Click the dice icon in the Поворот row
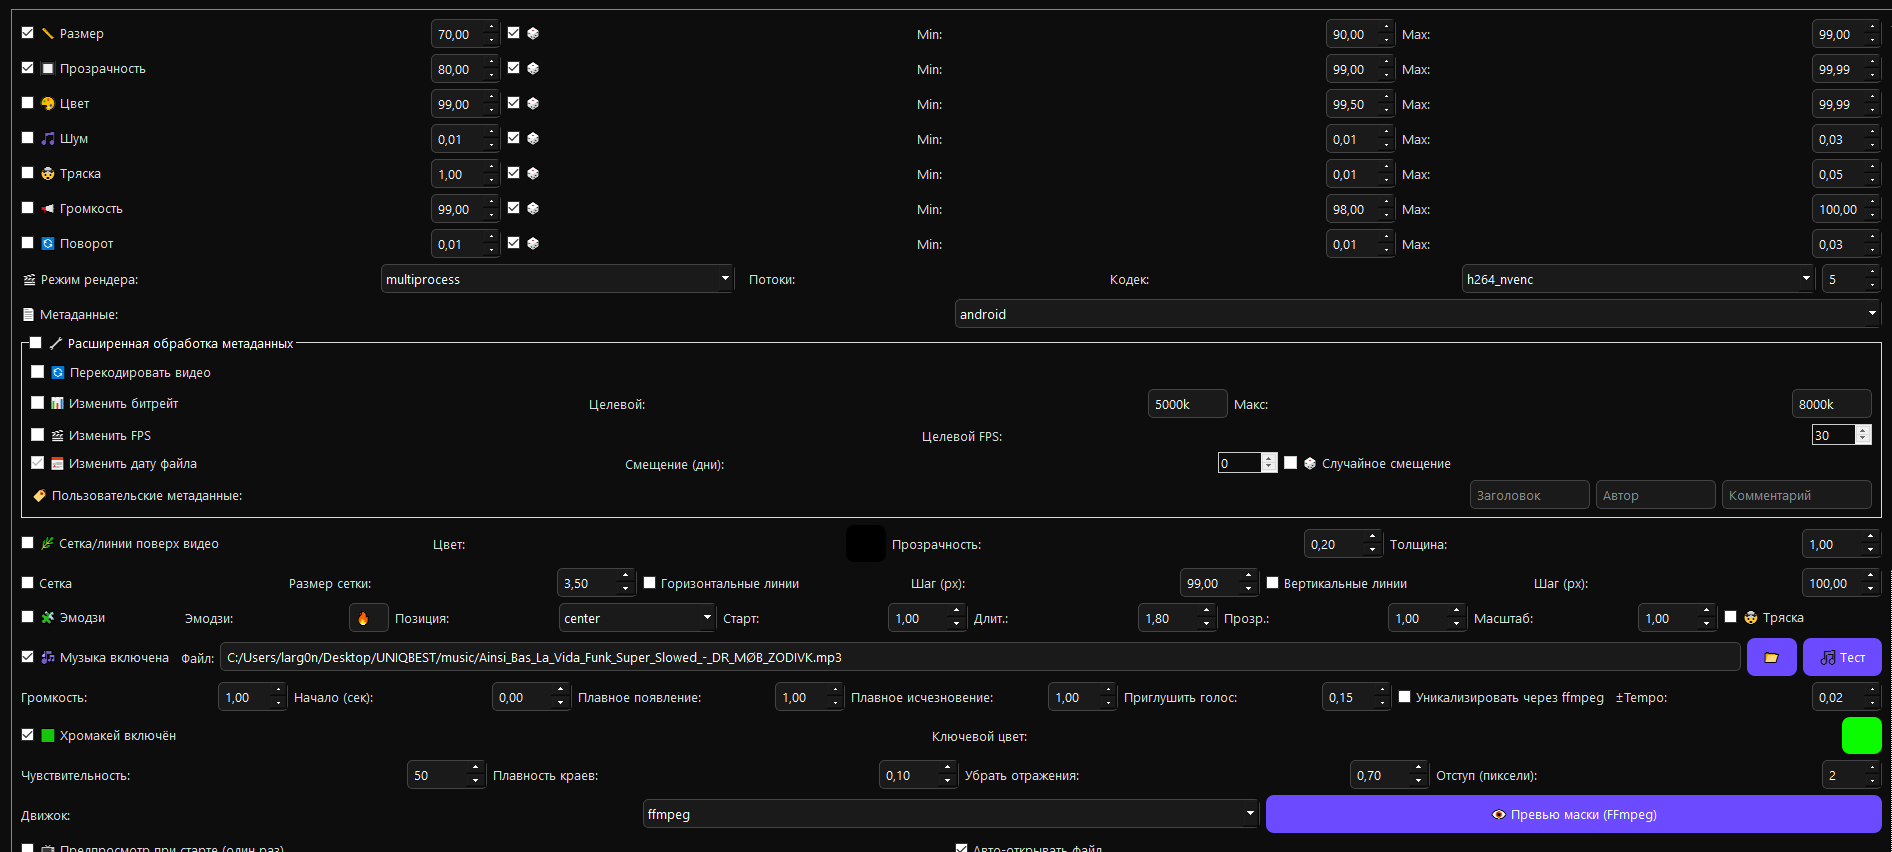 pyautogui.click(x=533, y=243)
